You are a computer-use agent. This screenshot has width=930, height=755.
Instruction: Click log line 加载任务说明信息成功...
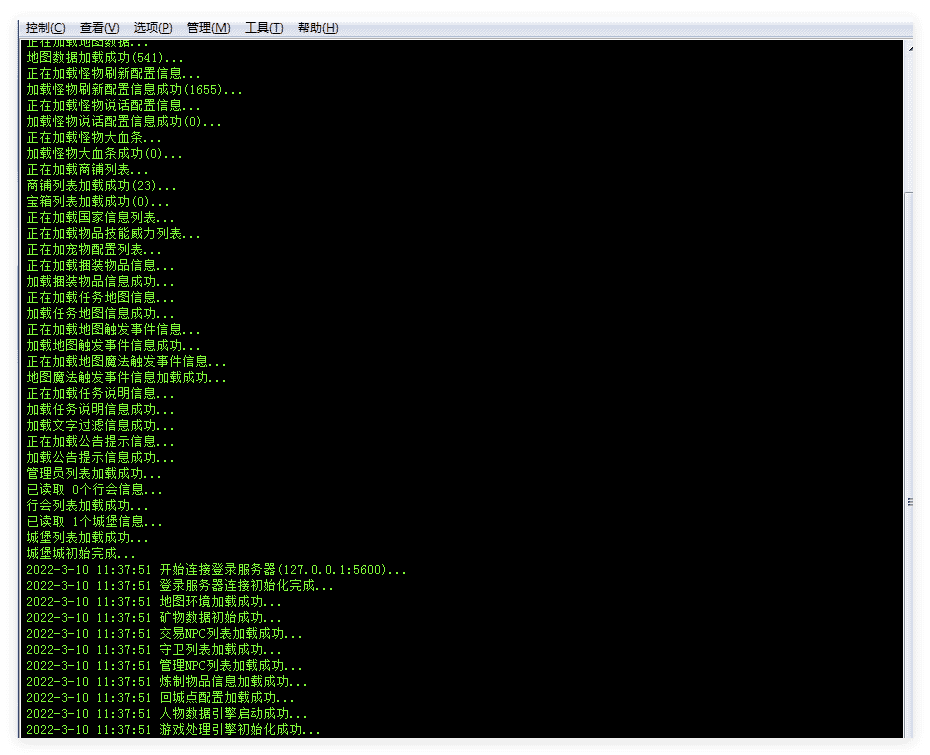pos(100,410)
